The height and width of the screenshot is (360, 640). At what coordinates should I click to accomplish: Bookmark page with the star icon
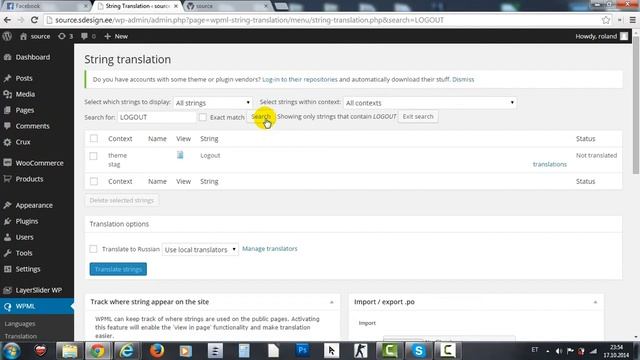pyautogui.click(x=606, y=20)
